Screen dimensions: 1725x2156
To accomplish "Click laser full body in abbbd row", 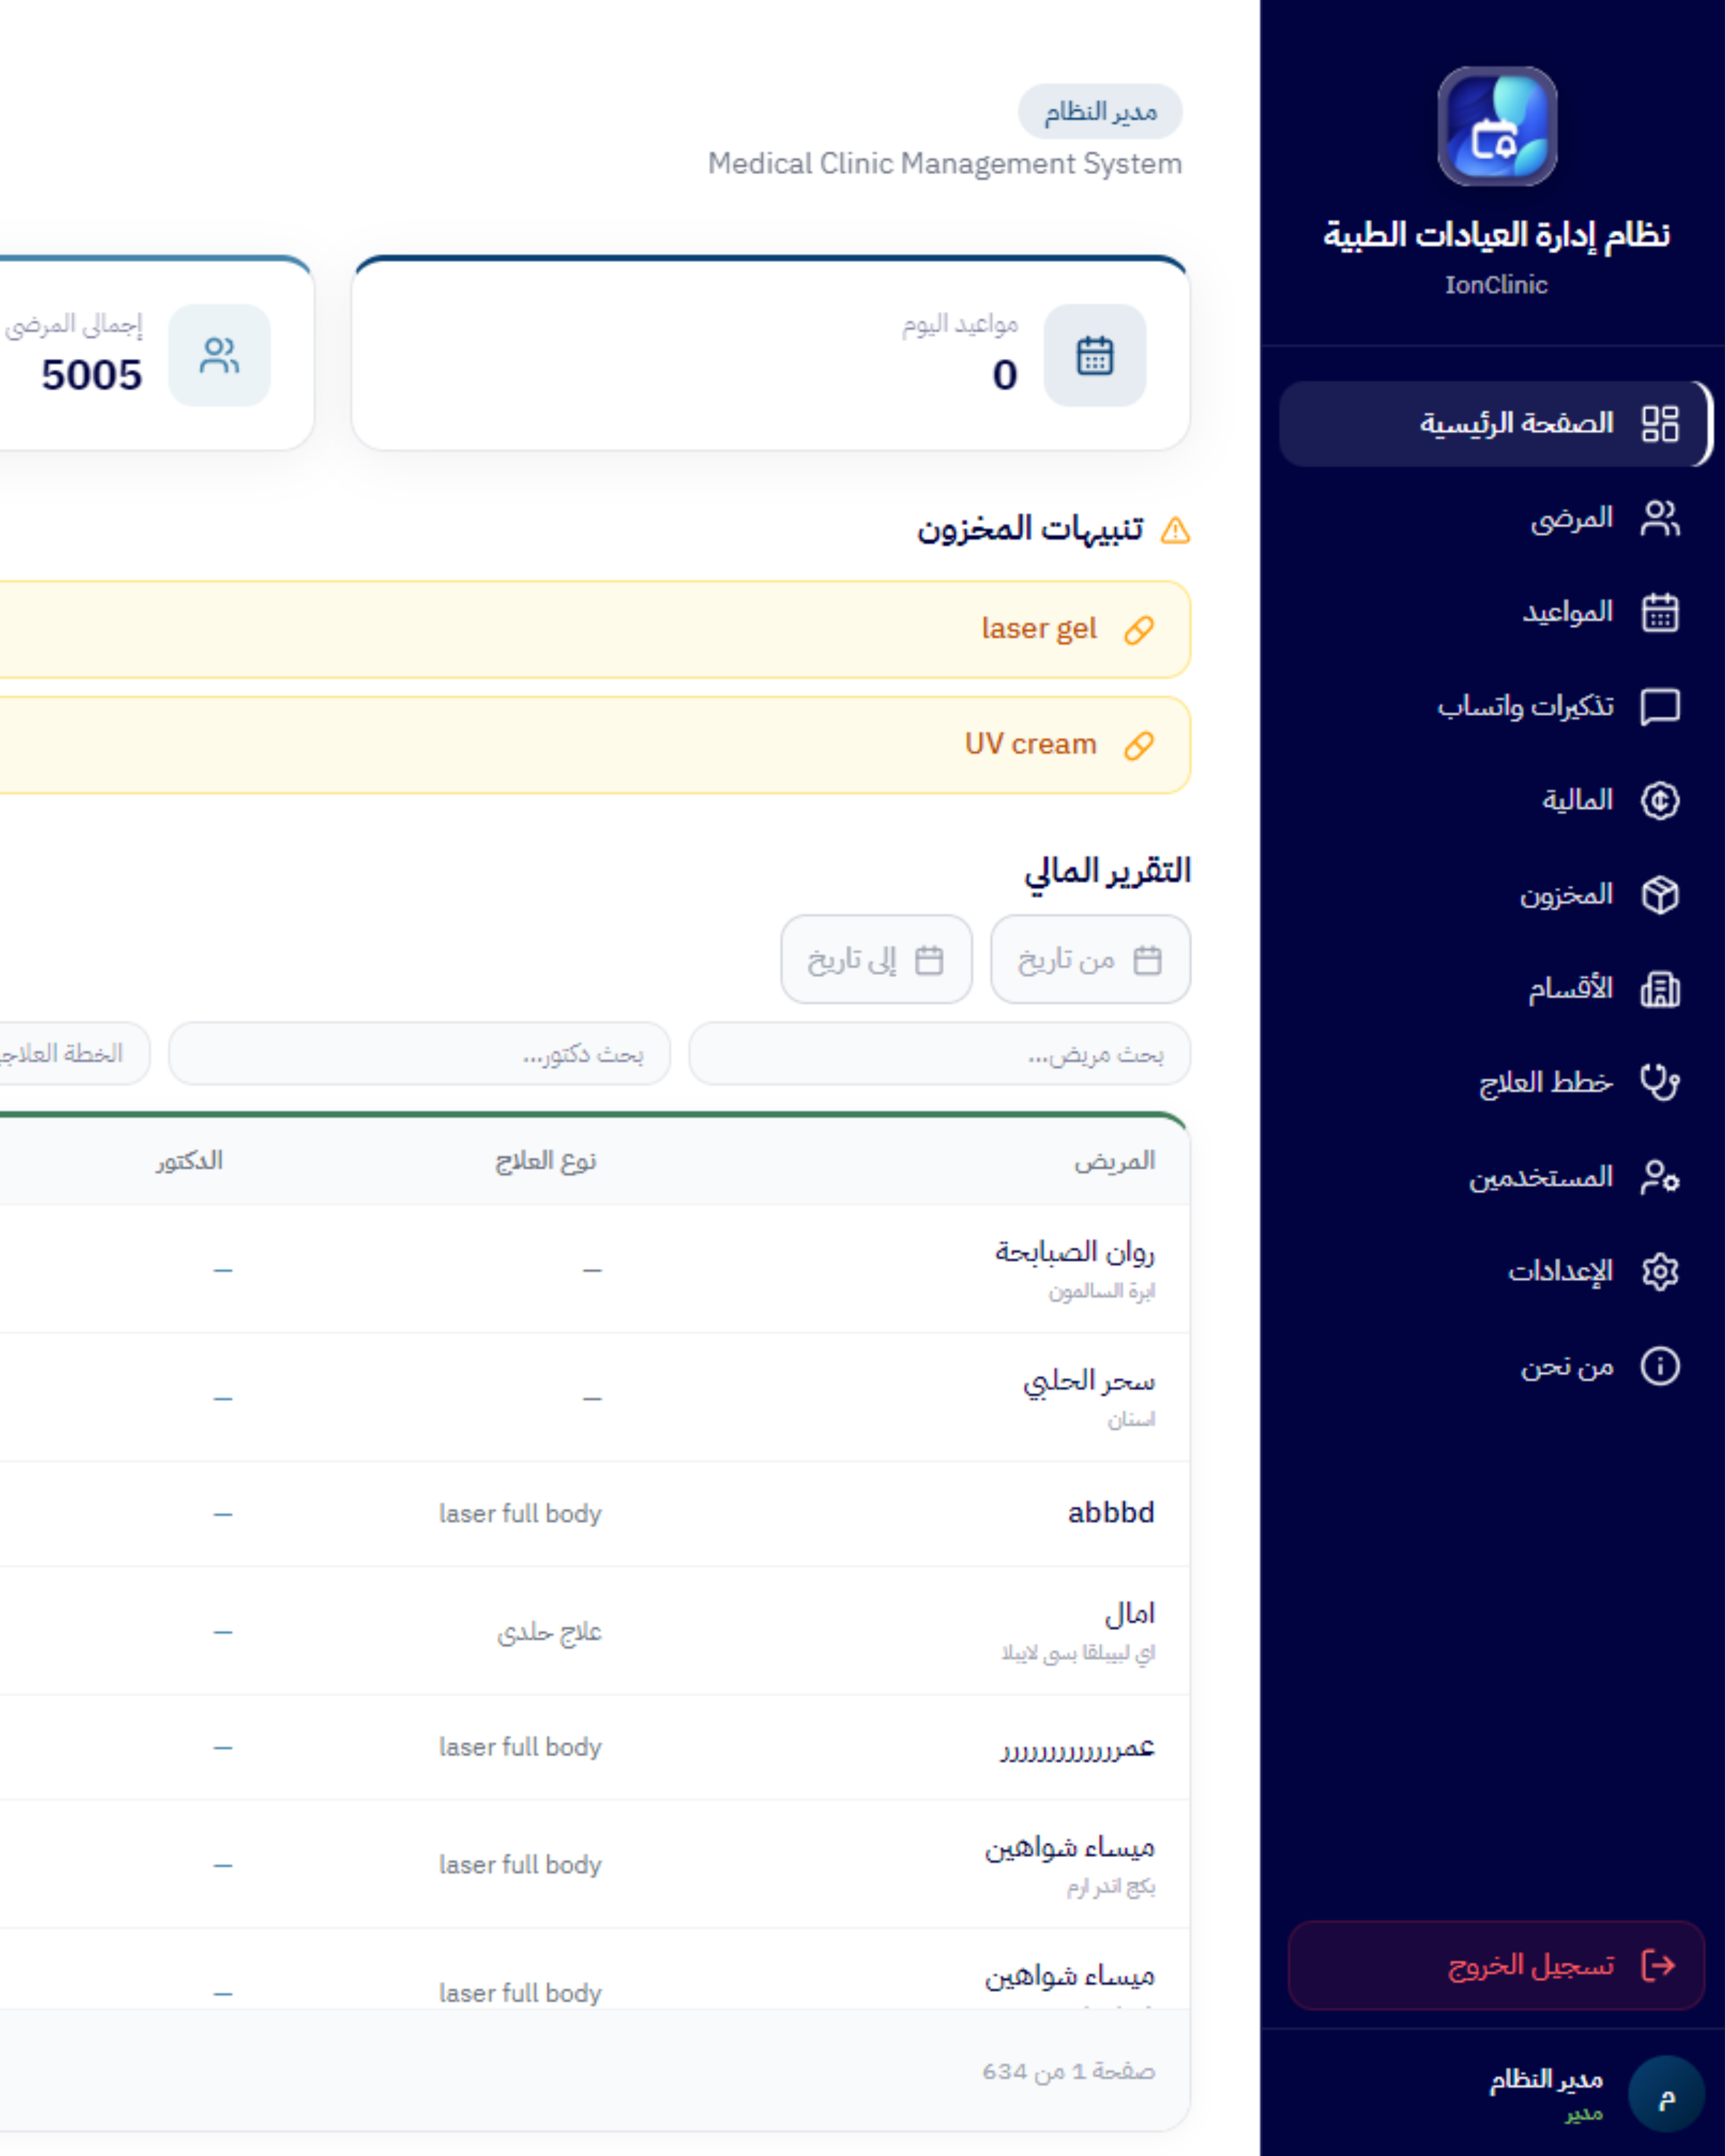I will coord(520,1514).
